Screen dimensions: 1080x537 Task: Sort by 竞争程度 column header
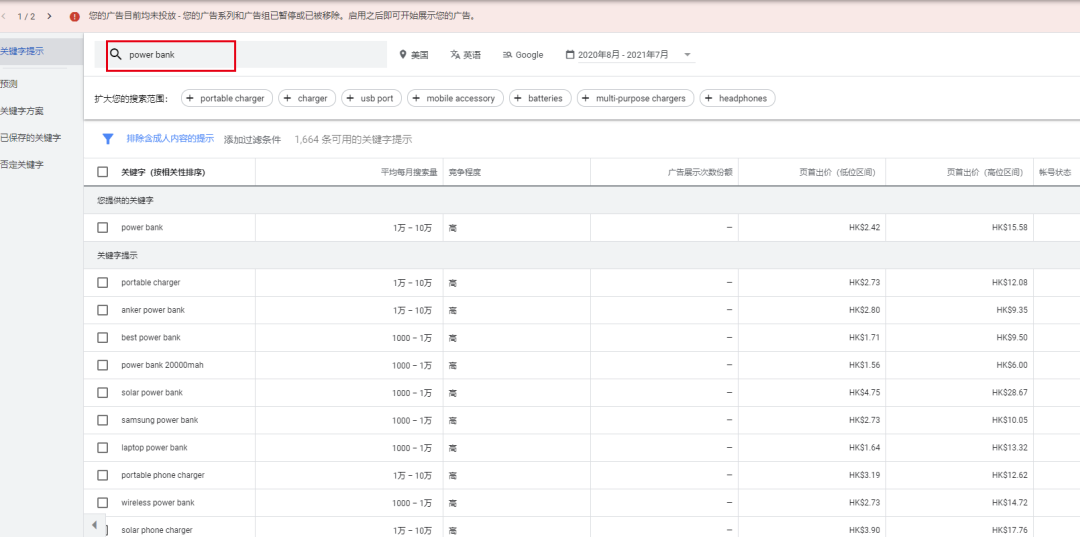465,172
